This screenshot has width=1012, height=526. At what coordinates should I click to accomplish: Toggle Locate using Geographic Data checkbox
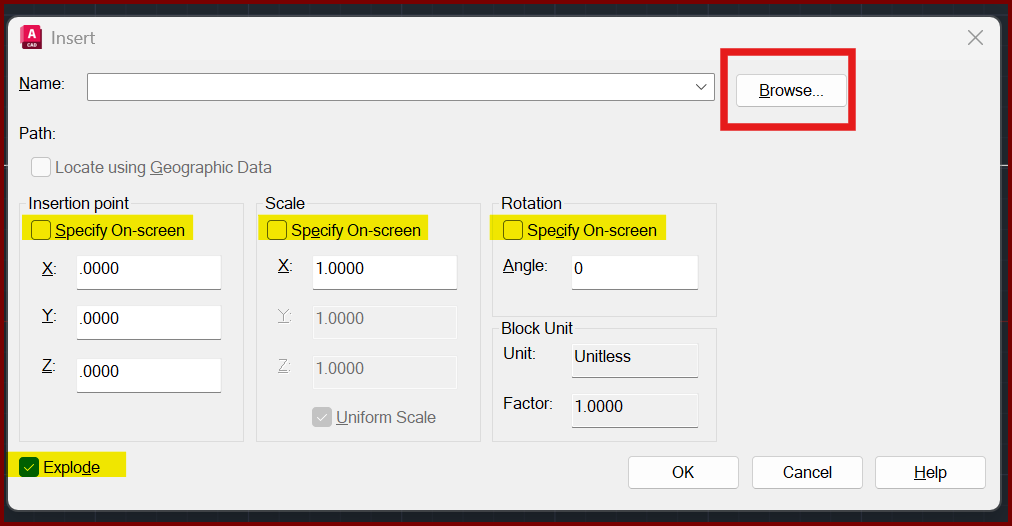coord(41,167)
